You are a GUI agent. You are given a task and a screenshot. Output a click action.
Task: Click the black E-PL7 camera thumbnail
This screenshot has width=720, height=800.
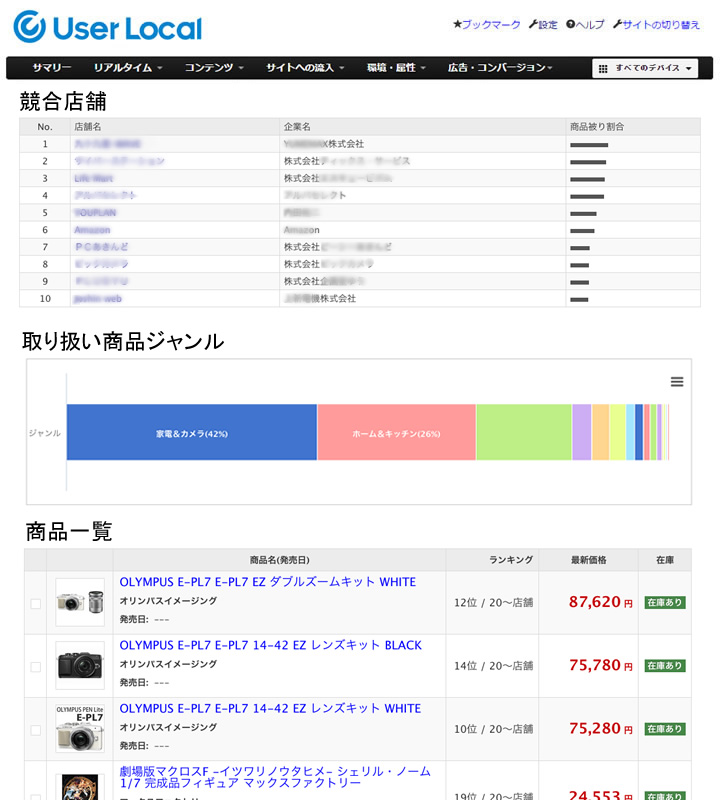pyautogui.click(x=80, y=666)
